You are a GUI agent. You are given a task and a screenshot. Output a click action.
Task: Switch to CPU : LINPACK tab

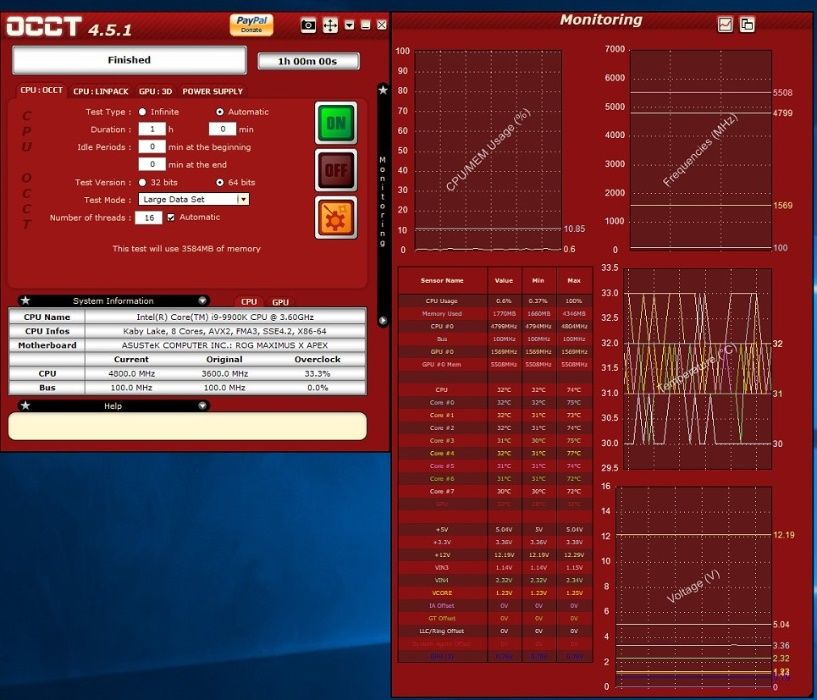(101, 91)
